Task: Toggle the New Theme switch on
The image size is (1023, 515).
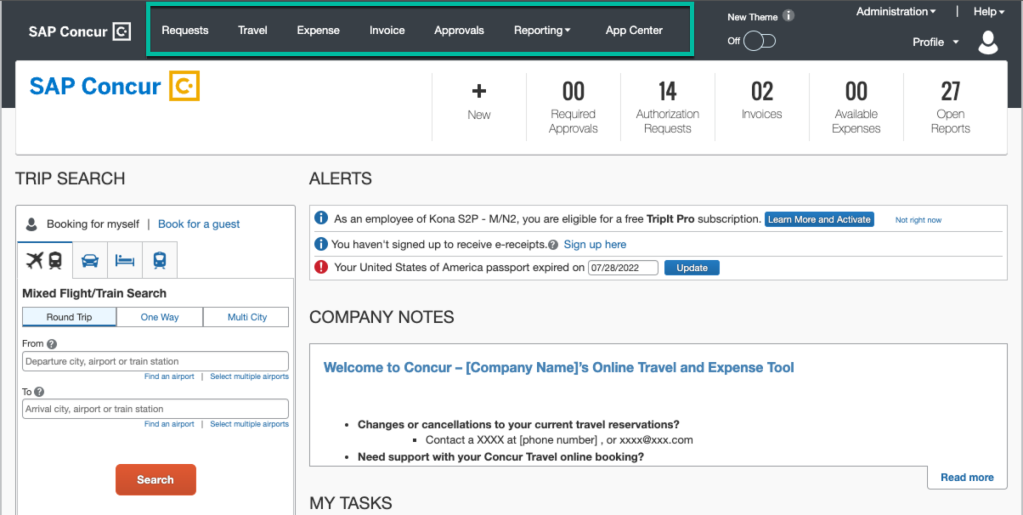Action: 760,41
